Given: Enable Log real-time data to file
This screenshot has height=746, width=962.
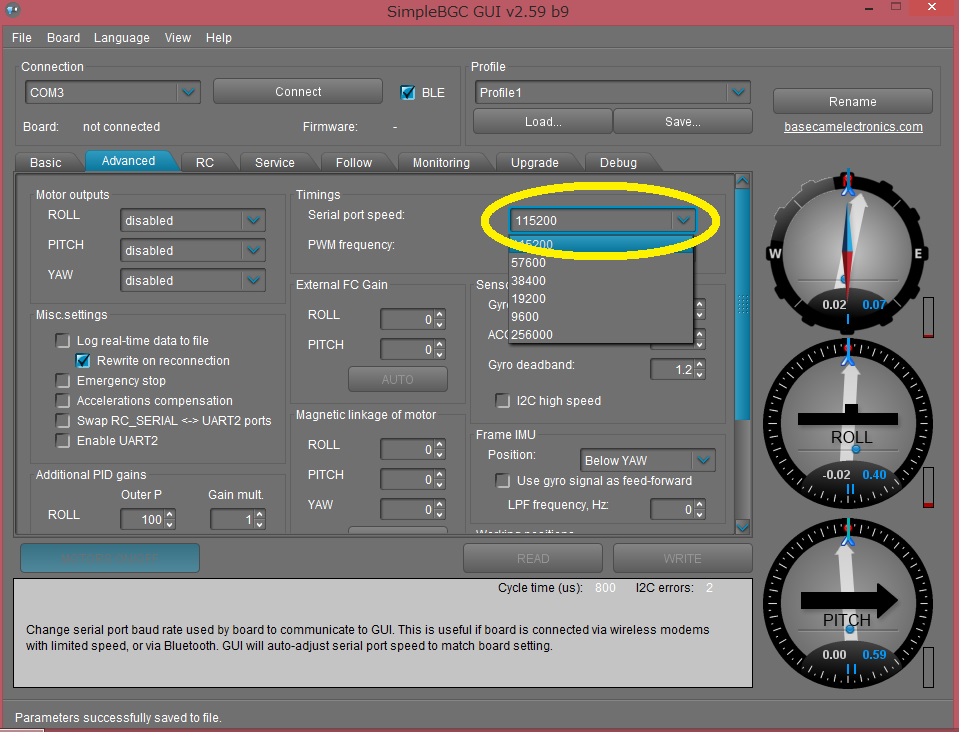Looking at the screenshot, I should pyautogui.click(x=63, y=340).
